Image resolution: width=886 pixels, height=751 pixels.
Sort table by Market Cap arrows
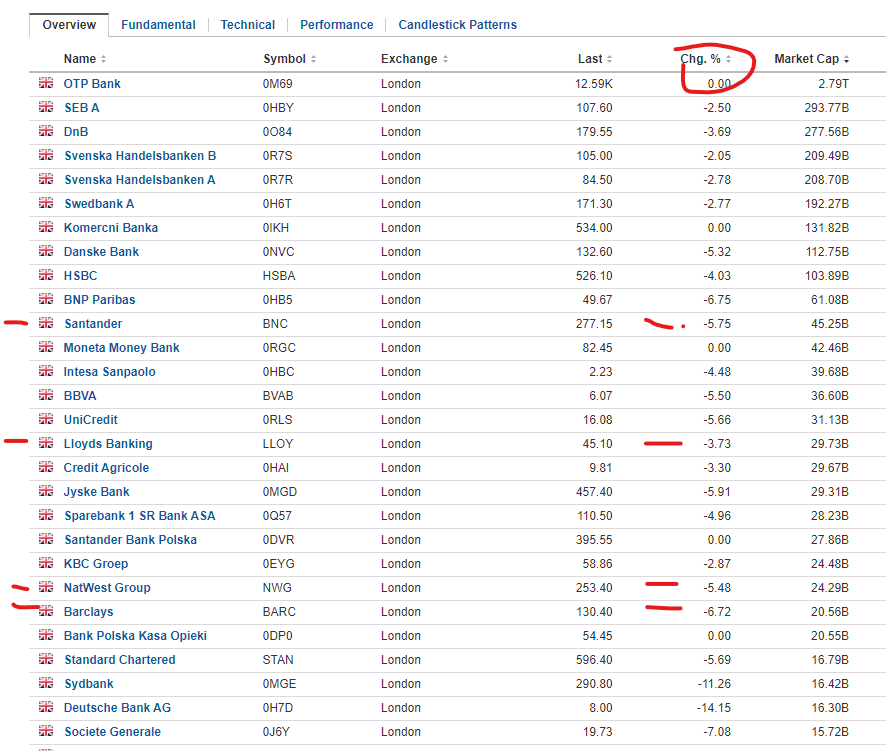pos(846,59)
